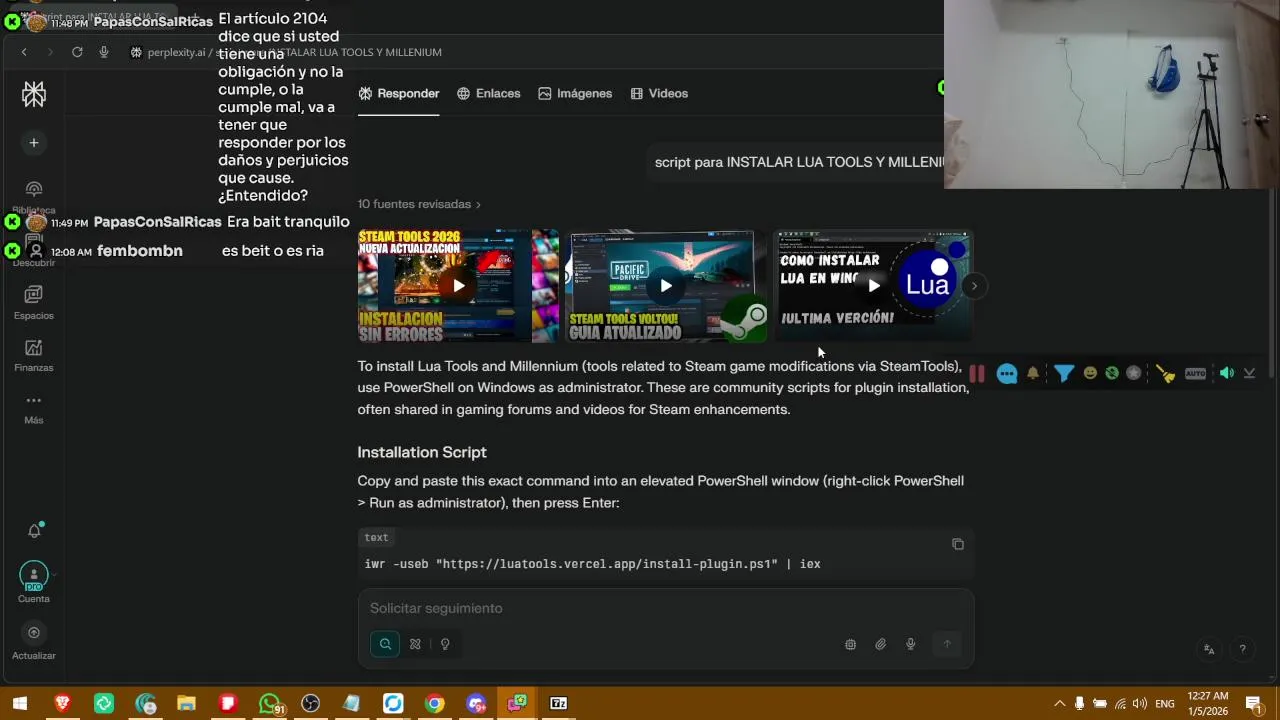Screen dimensions: 1280x720
Task: Reload the page
Action: pyautogui.click(x=77, y=52)
